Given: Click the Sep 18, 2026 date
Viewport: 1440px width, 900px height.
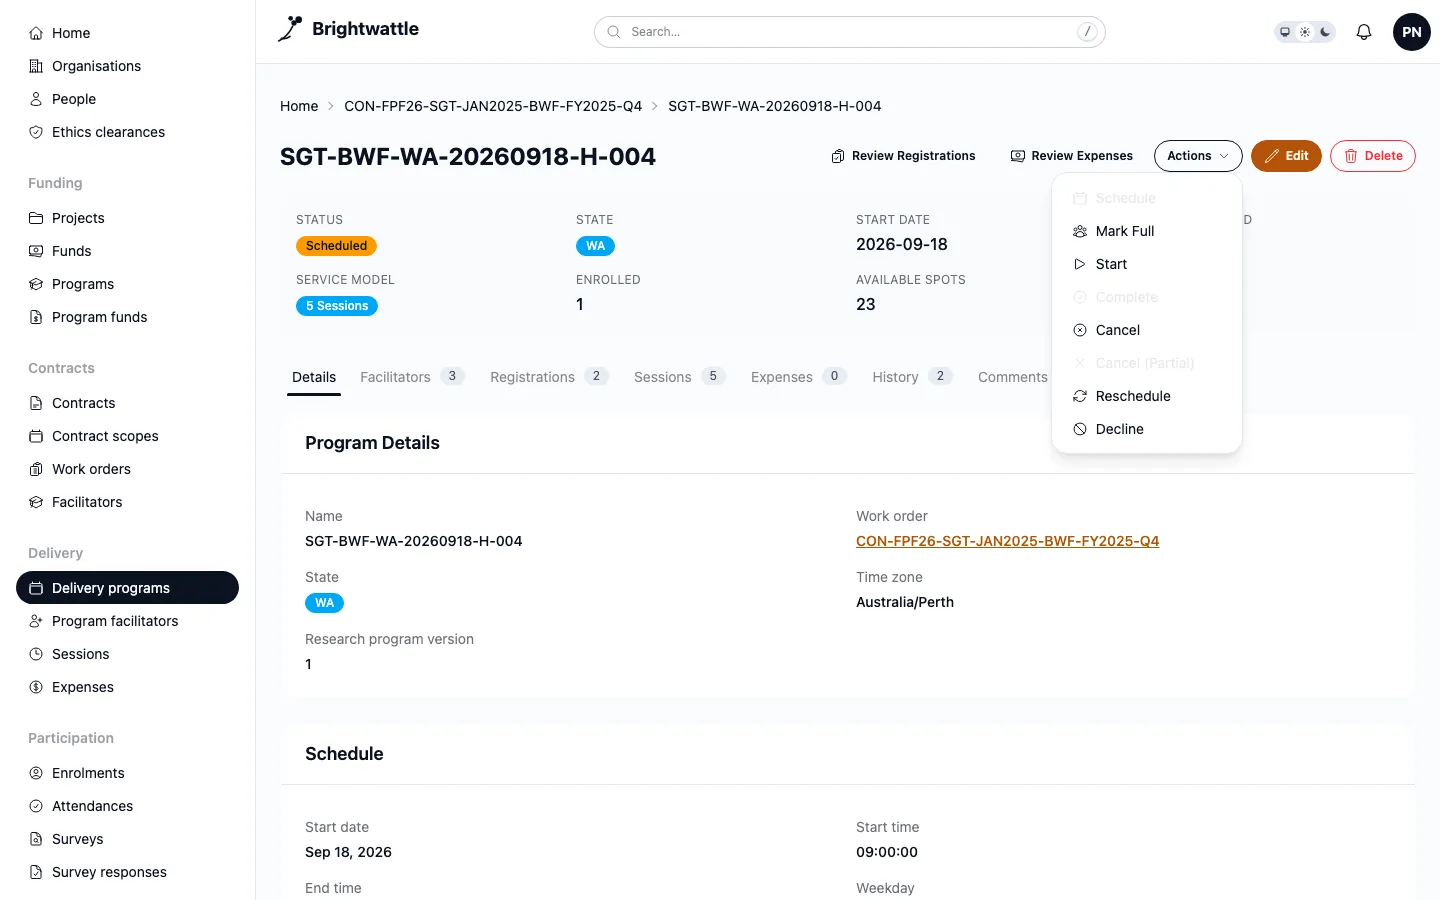Looking at the screenshot, I should point(348,852).
